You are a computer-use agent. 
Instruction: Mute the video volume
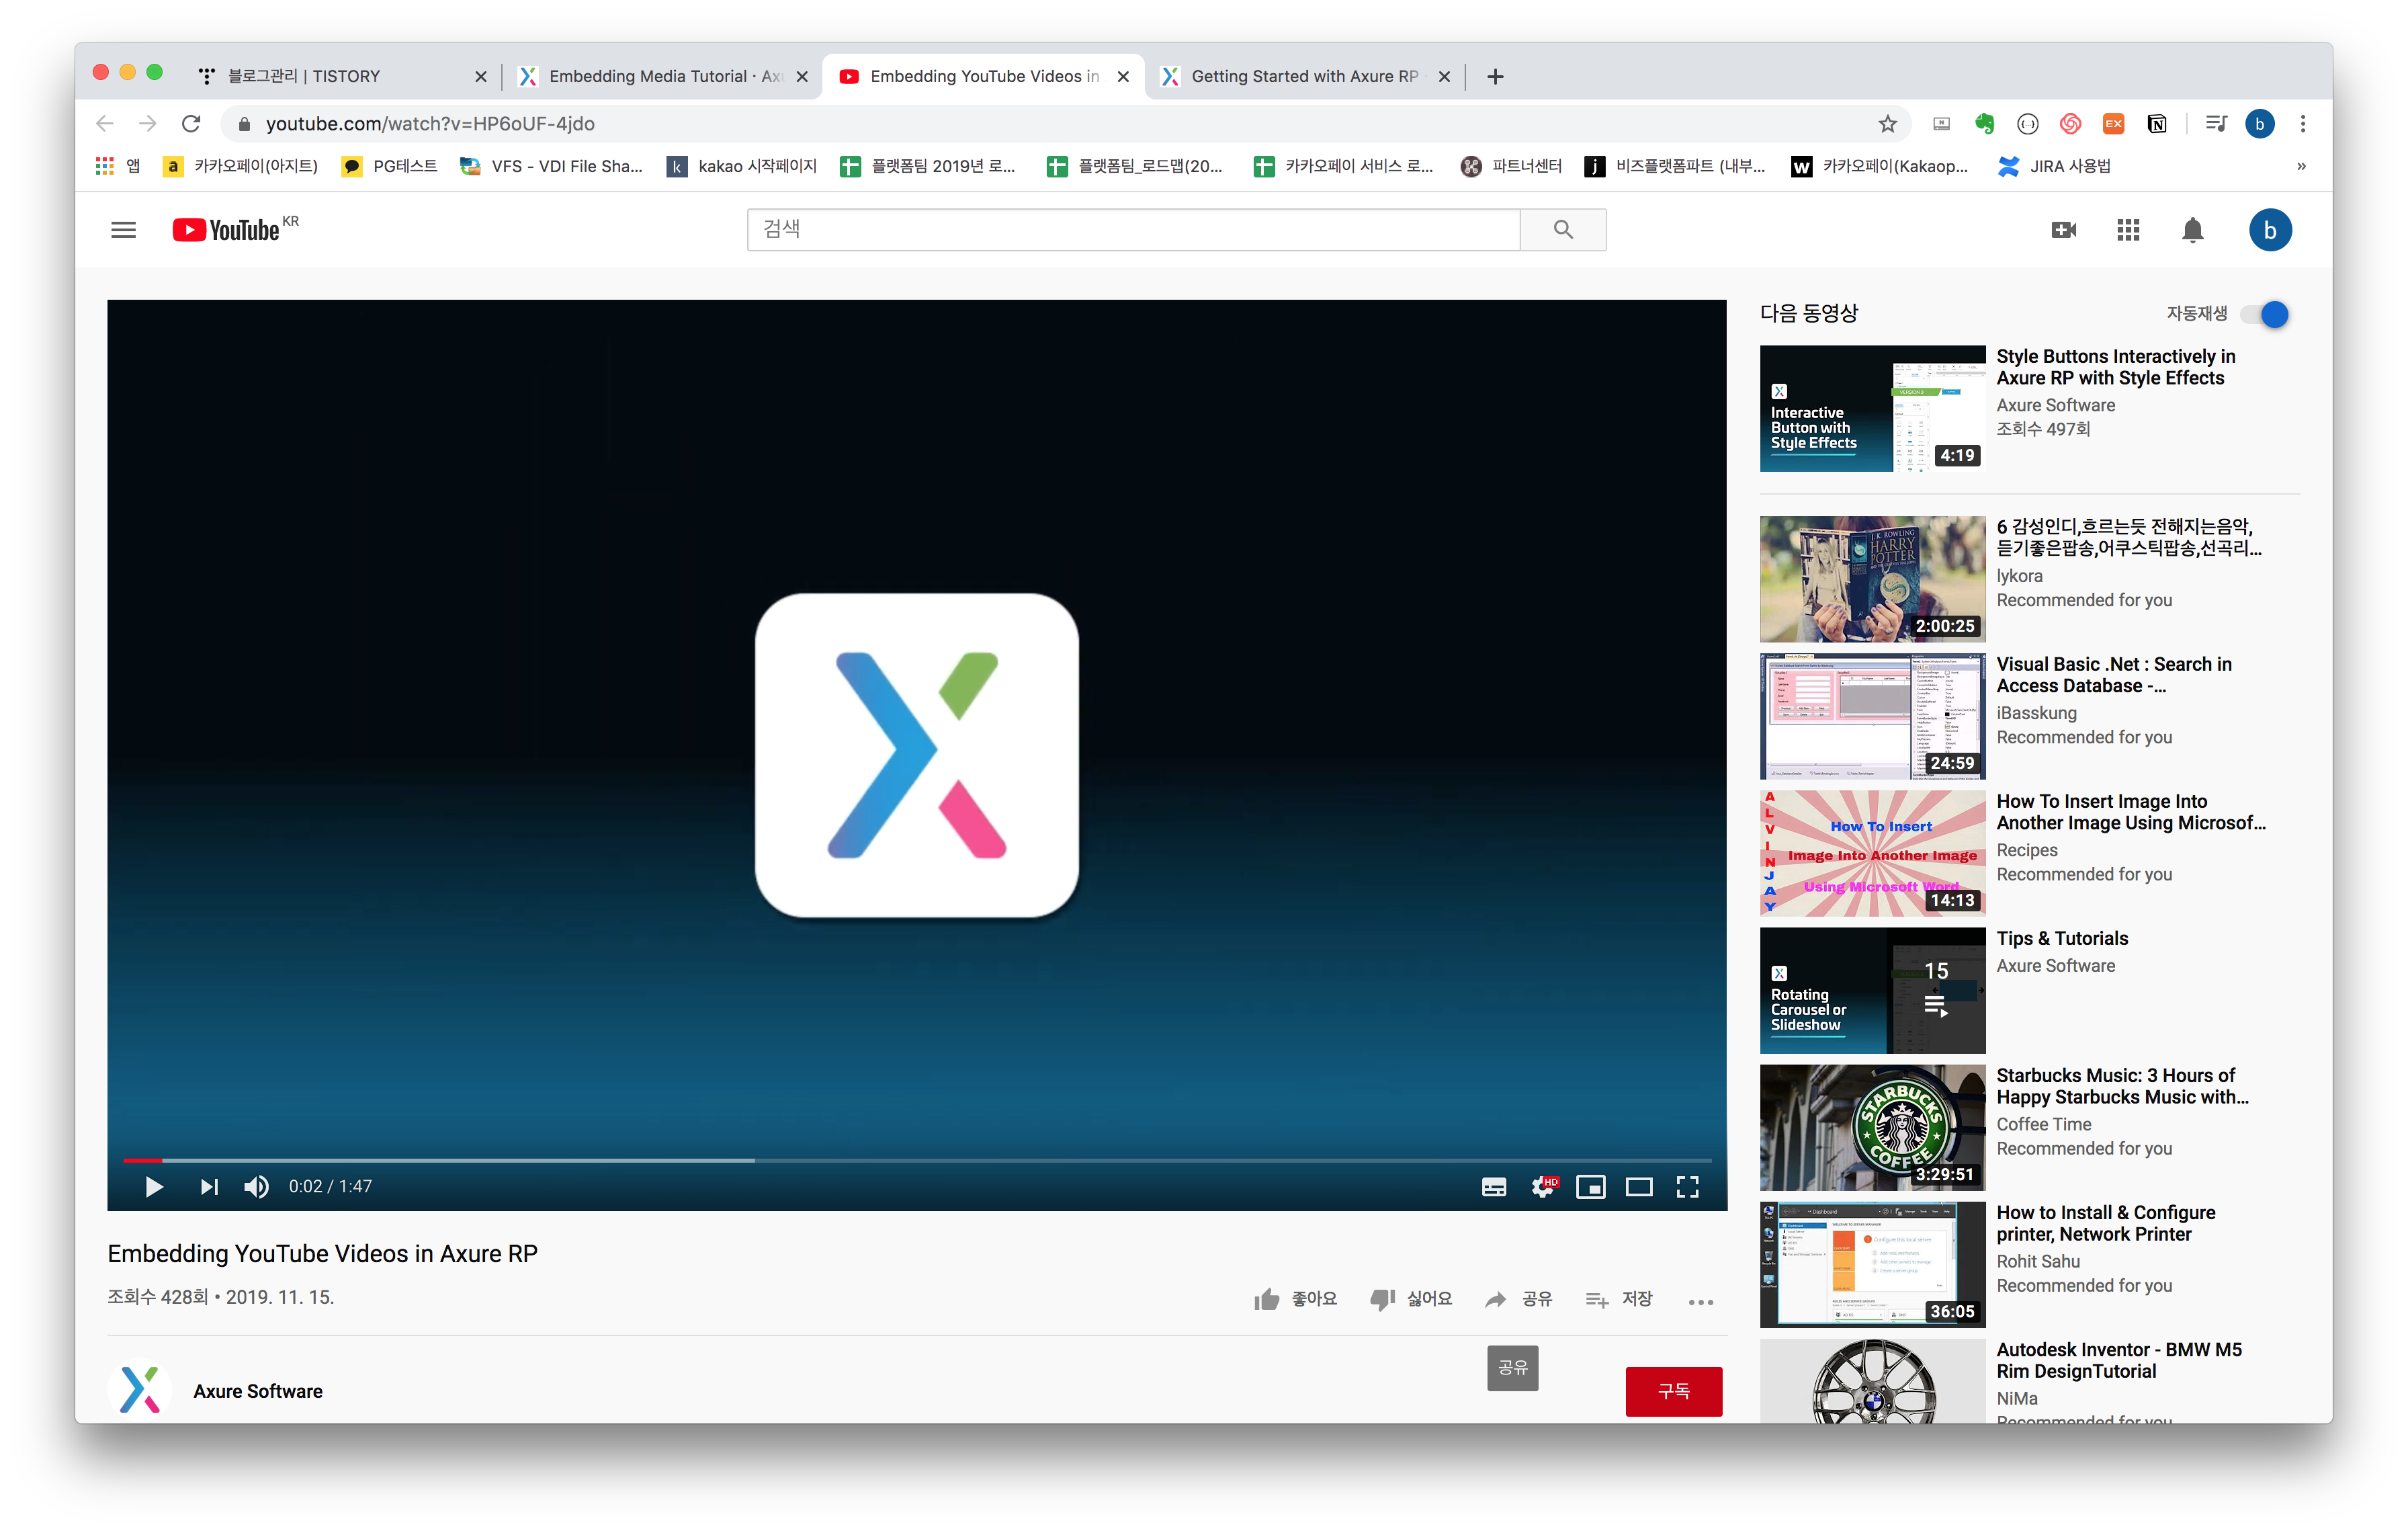point(256,1186)
